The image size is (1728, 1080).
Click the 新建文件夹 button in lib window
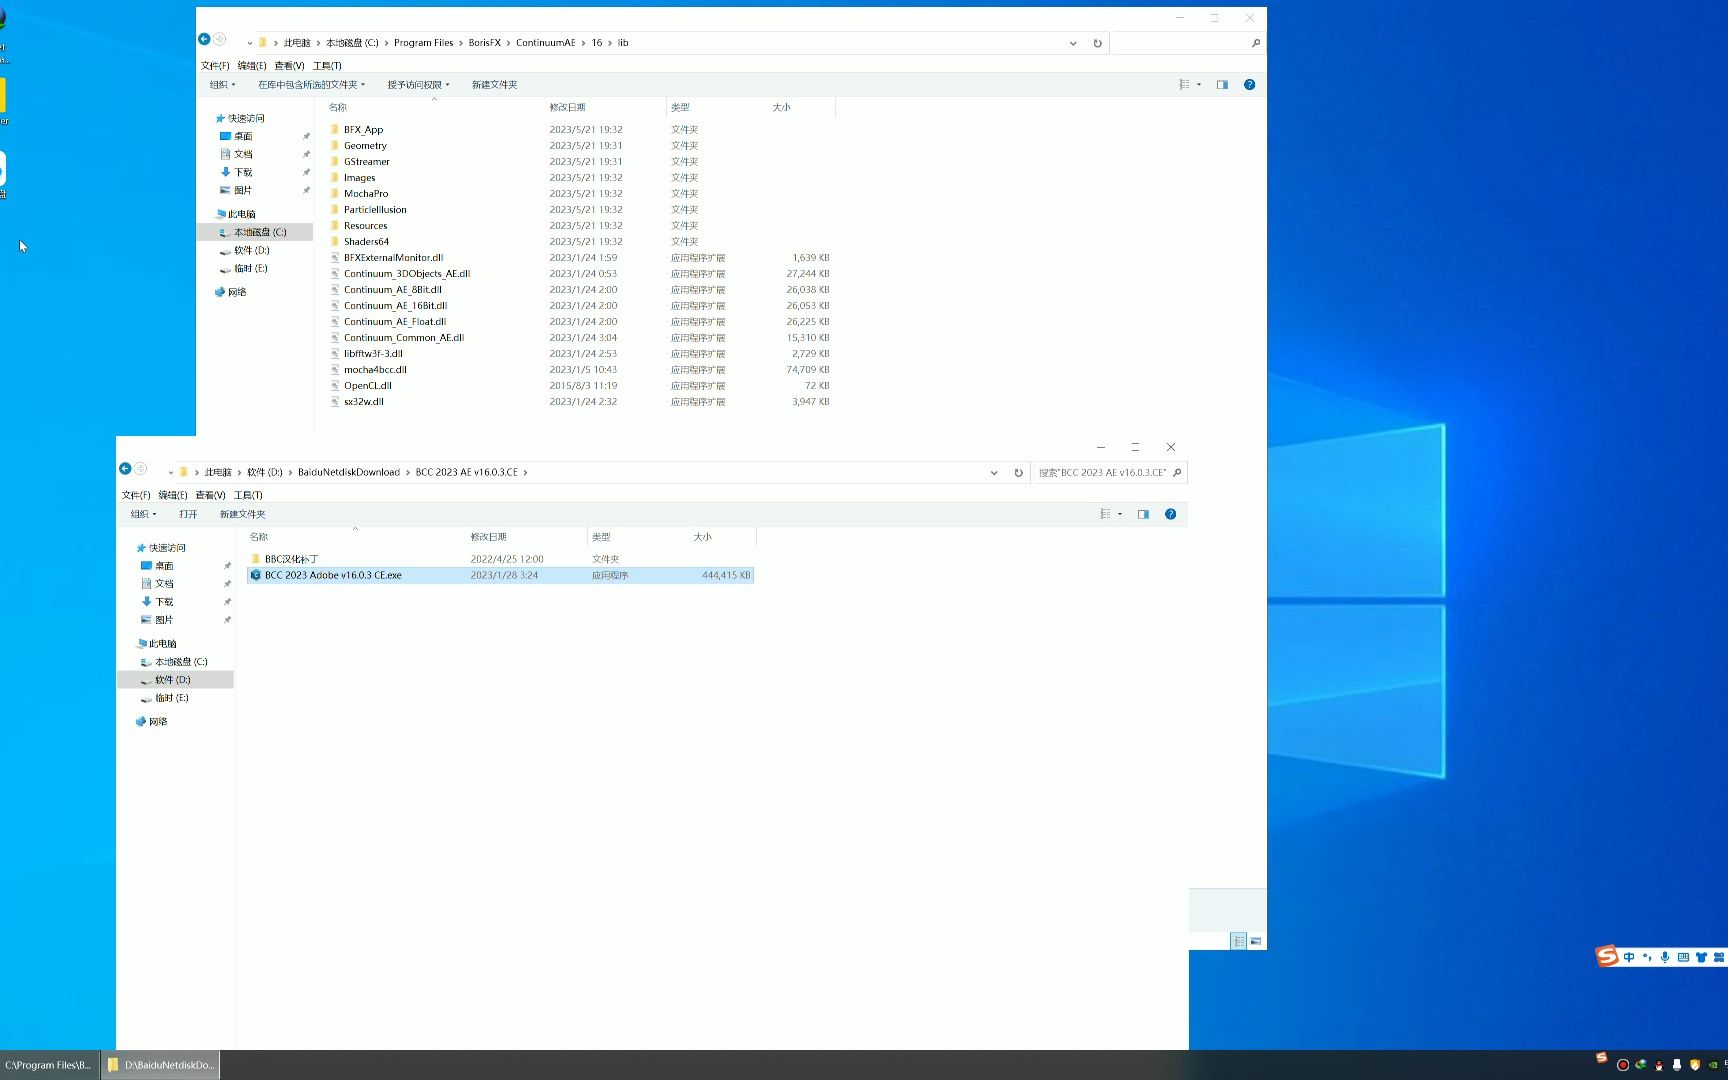point(494,85)
